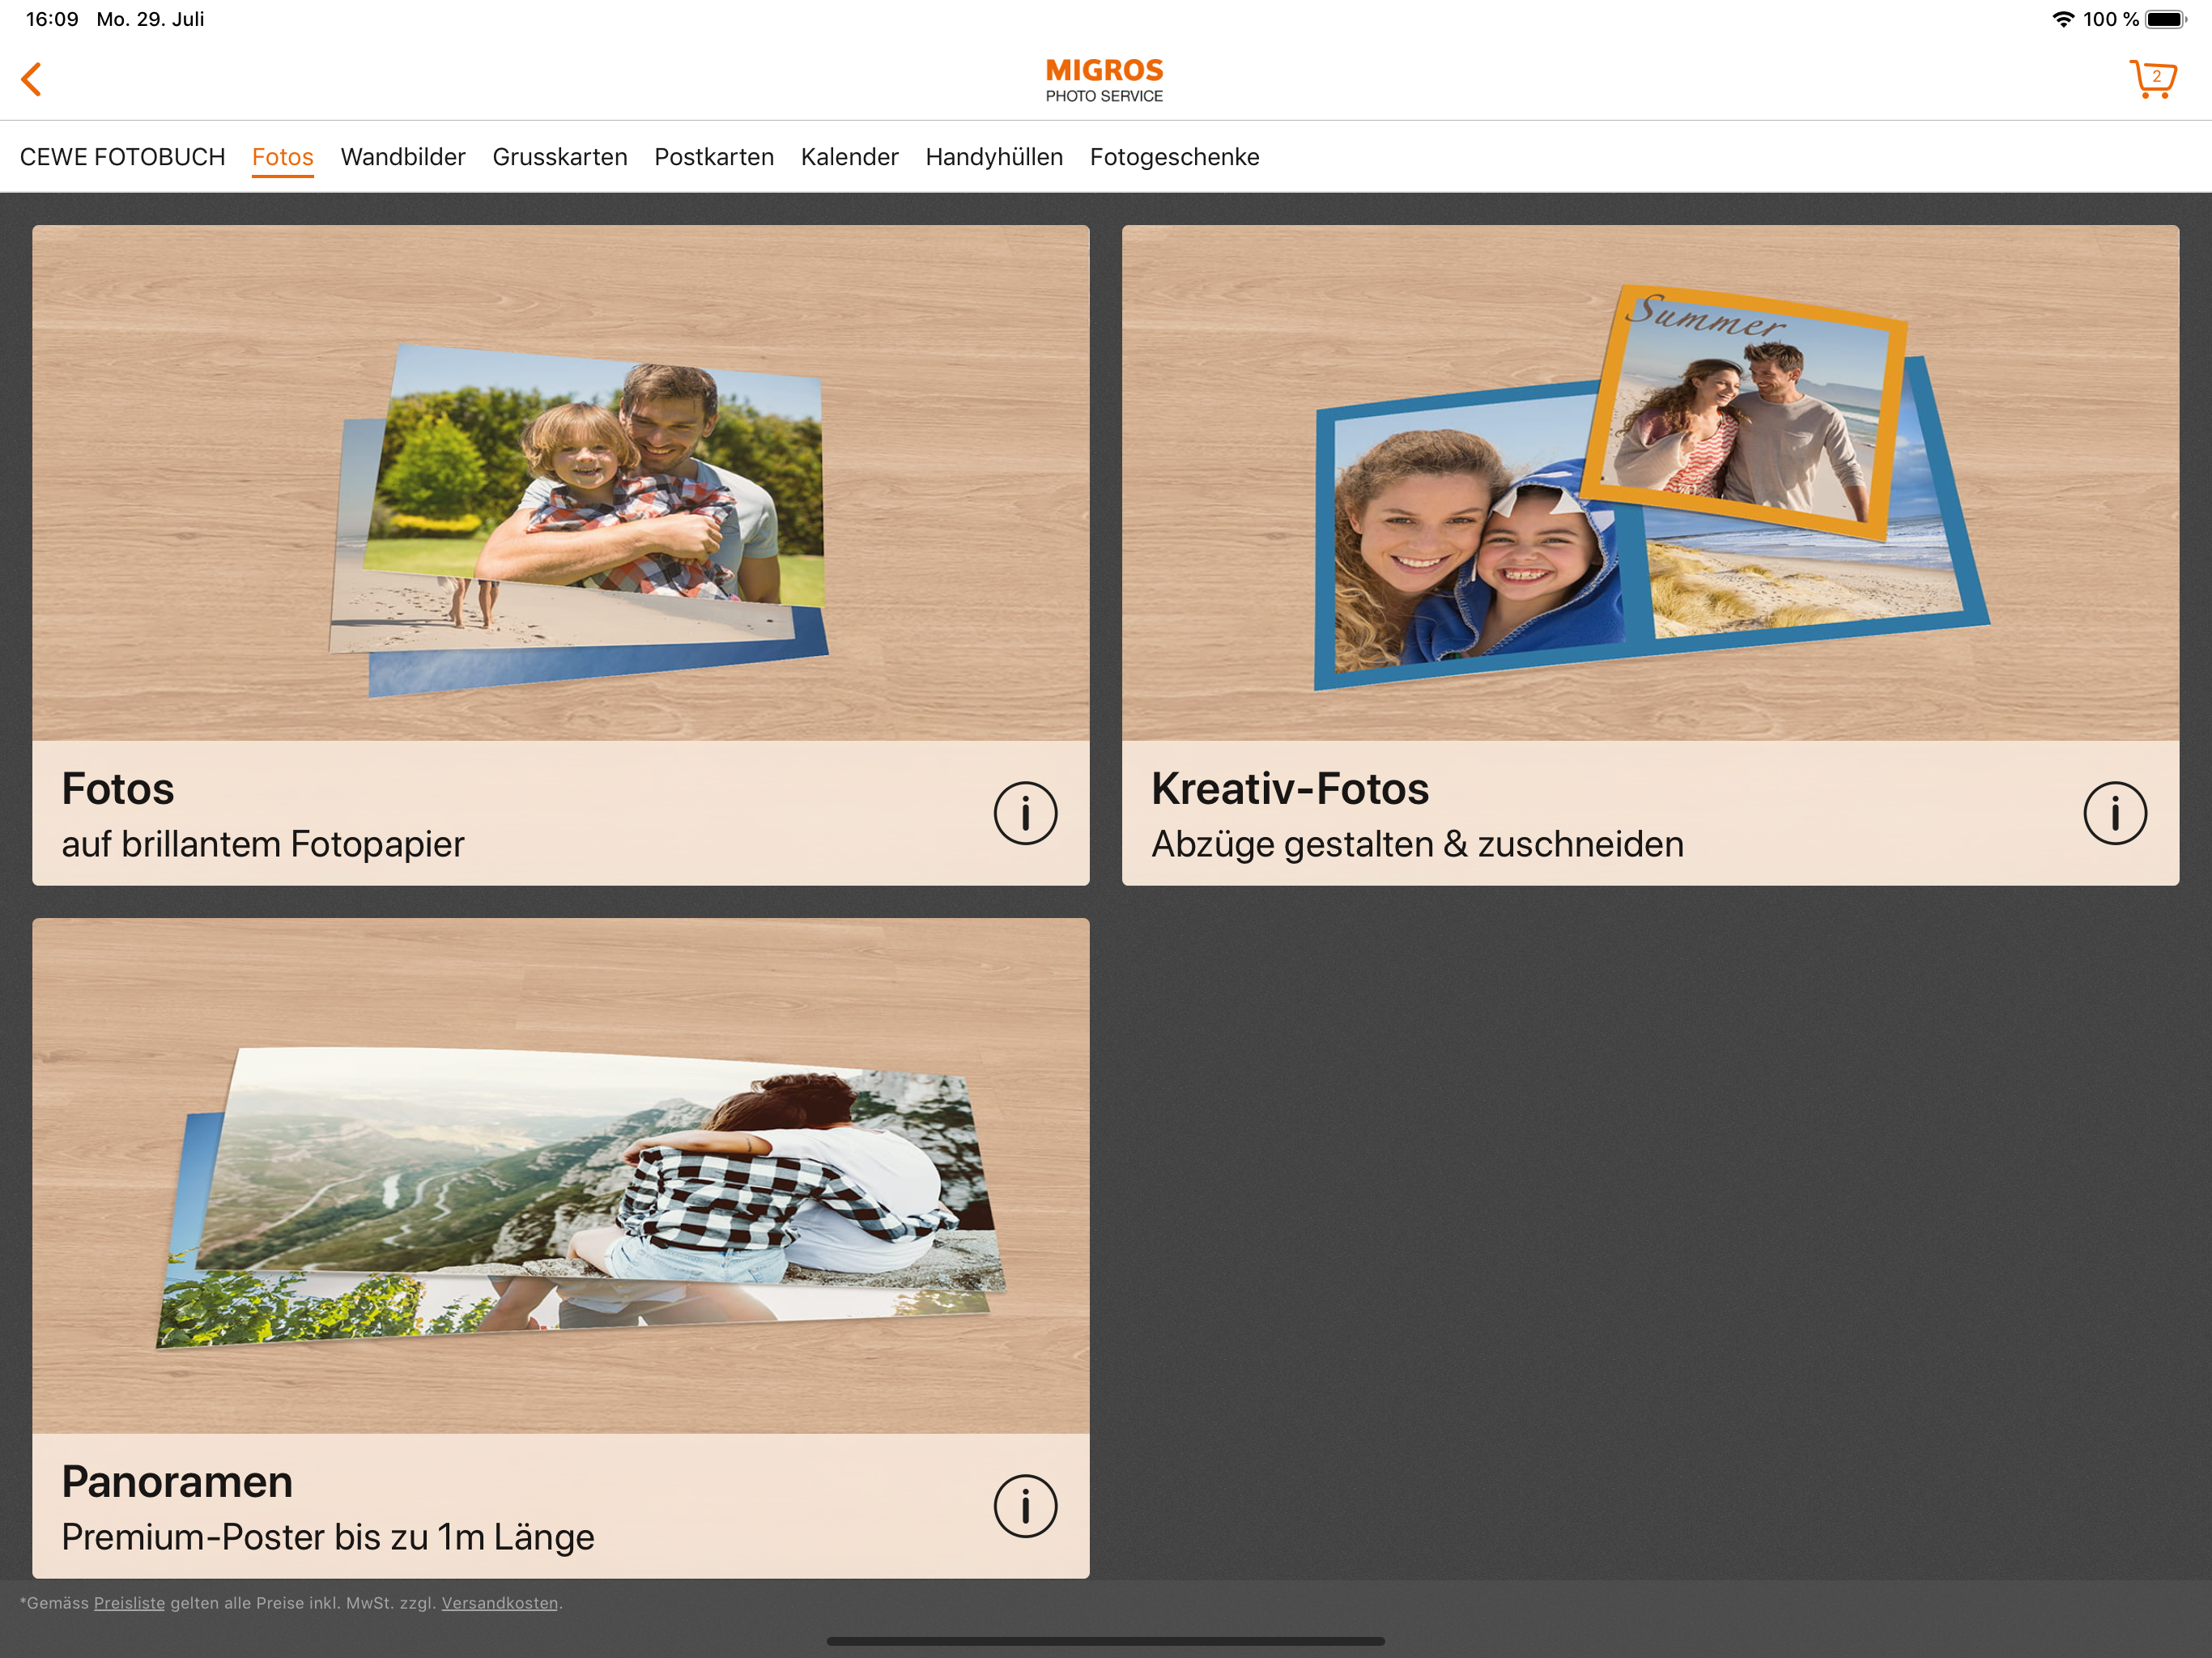Show info for Panoramen card

(x=1025, y=1506)
